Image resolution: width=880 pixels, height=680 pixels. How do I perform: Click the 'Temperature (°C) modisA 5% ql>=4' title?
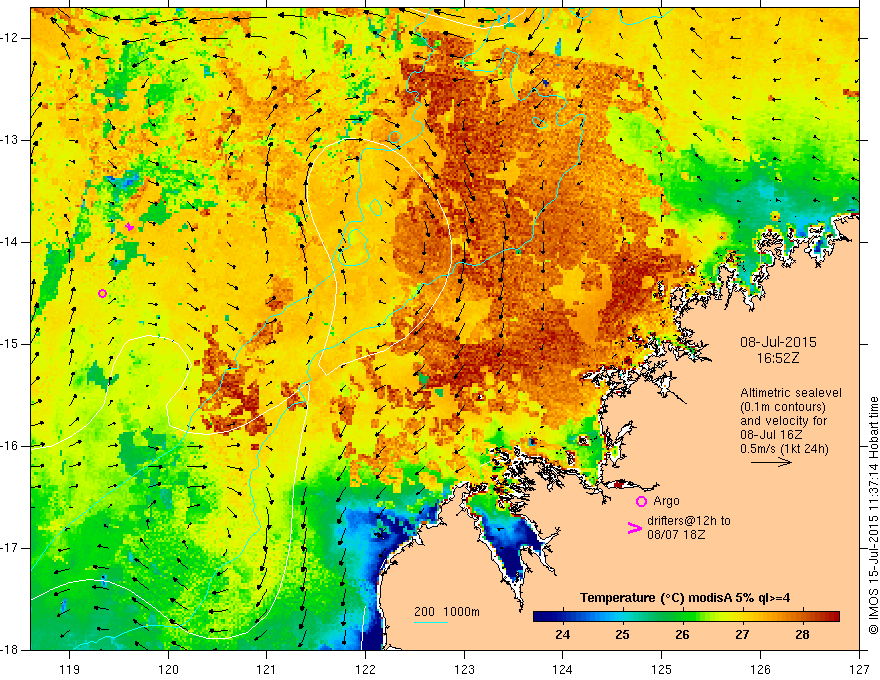point(685,598)
